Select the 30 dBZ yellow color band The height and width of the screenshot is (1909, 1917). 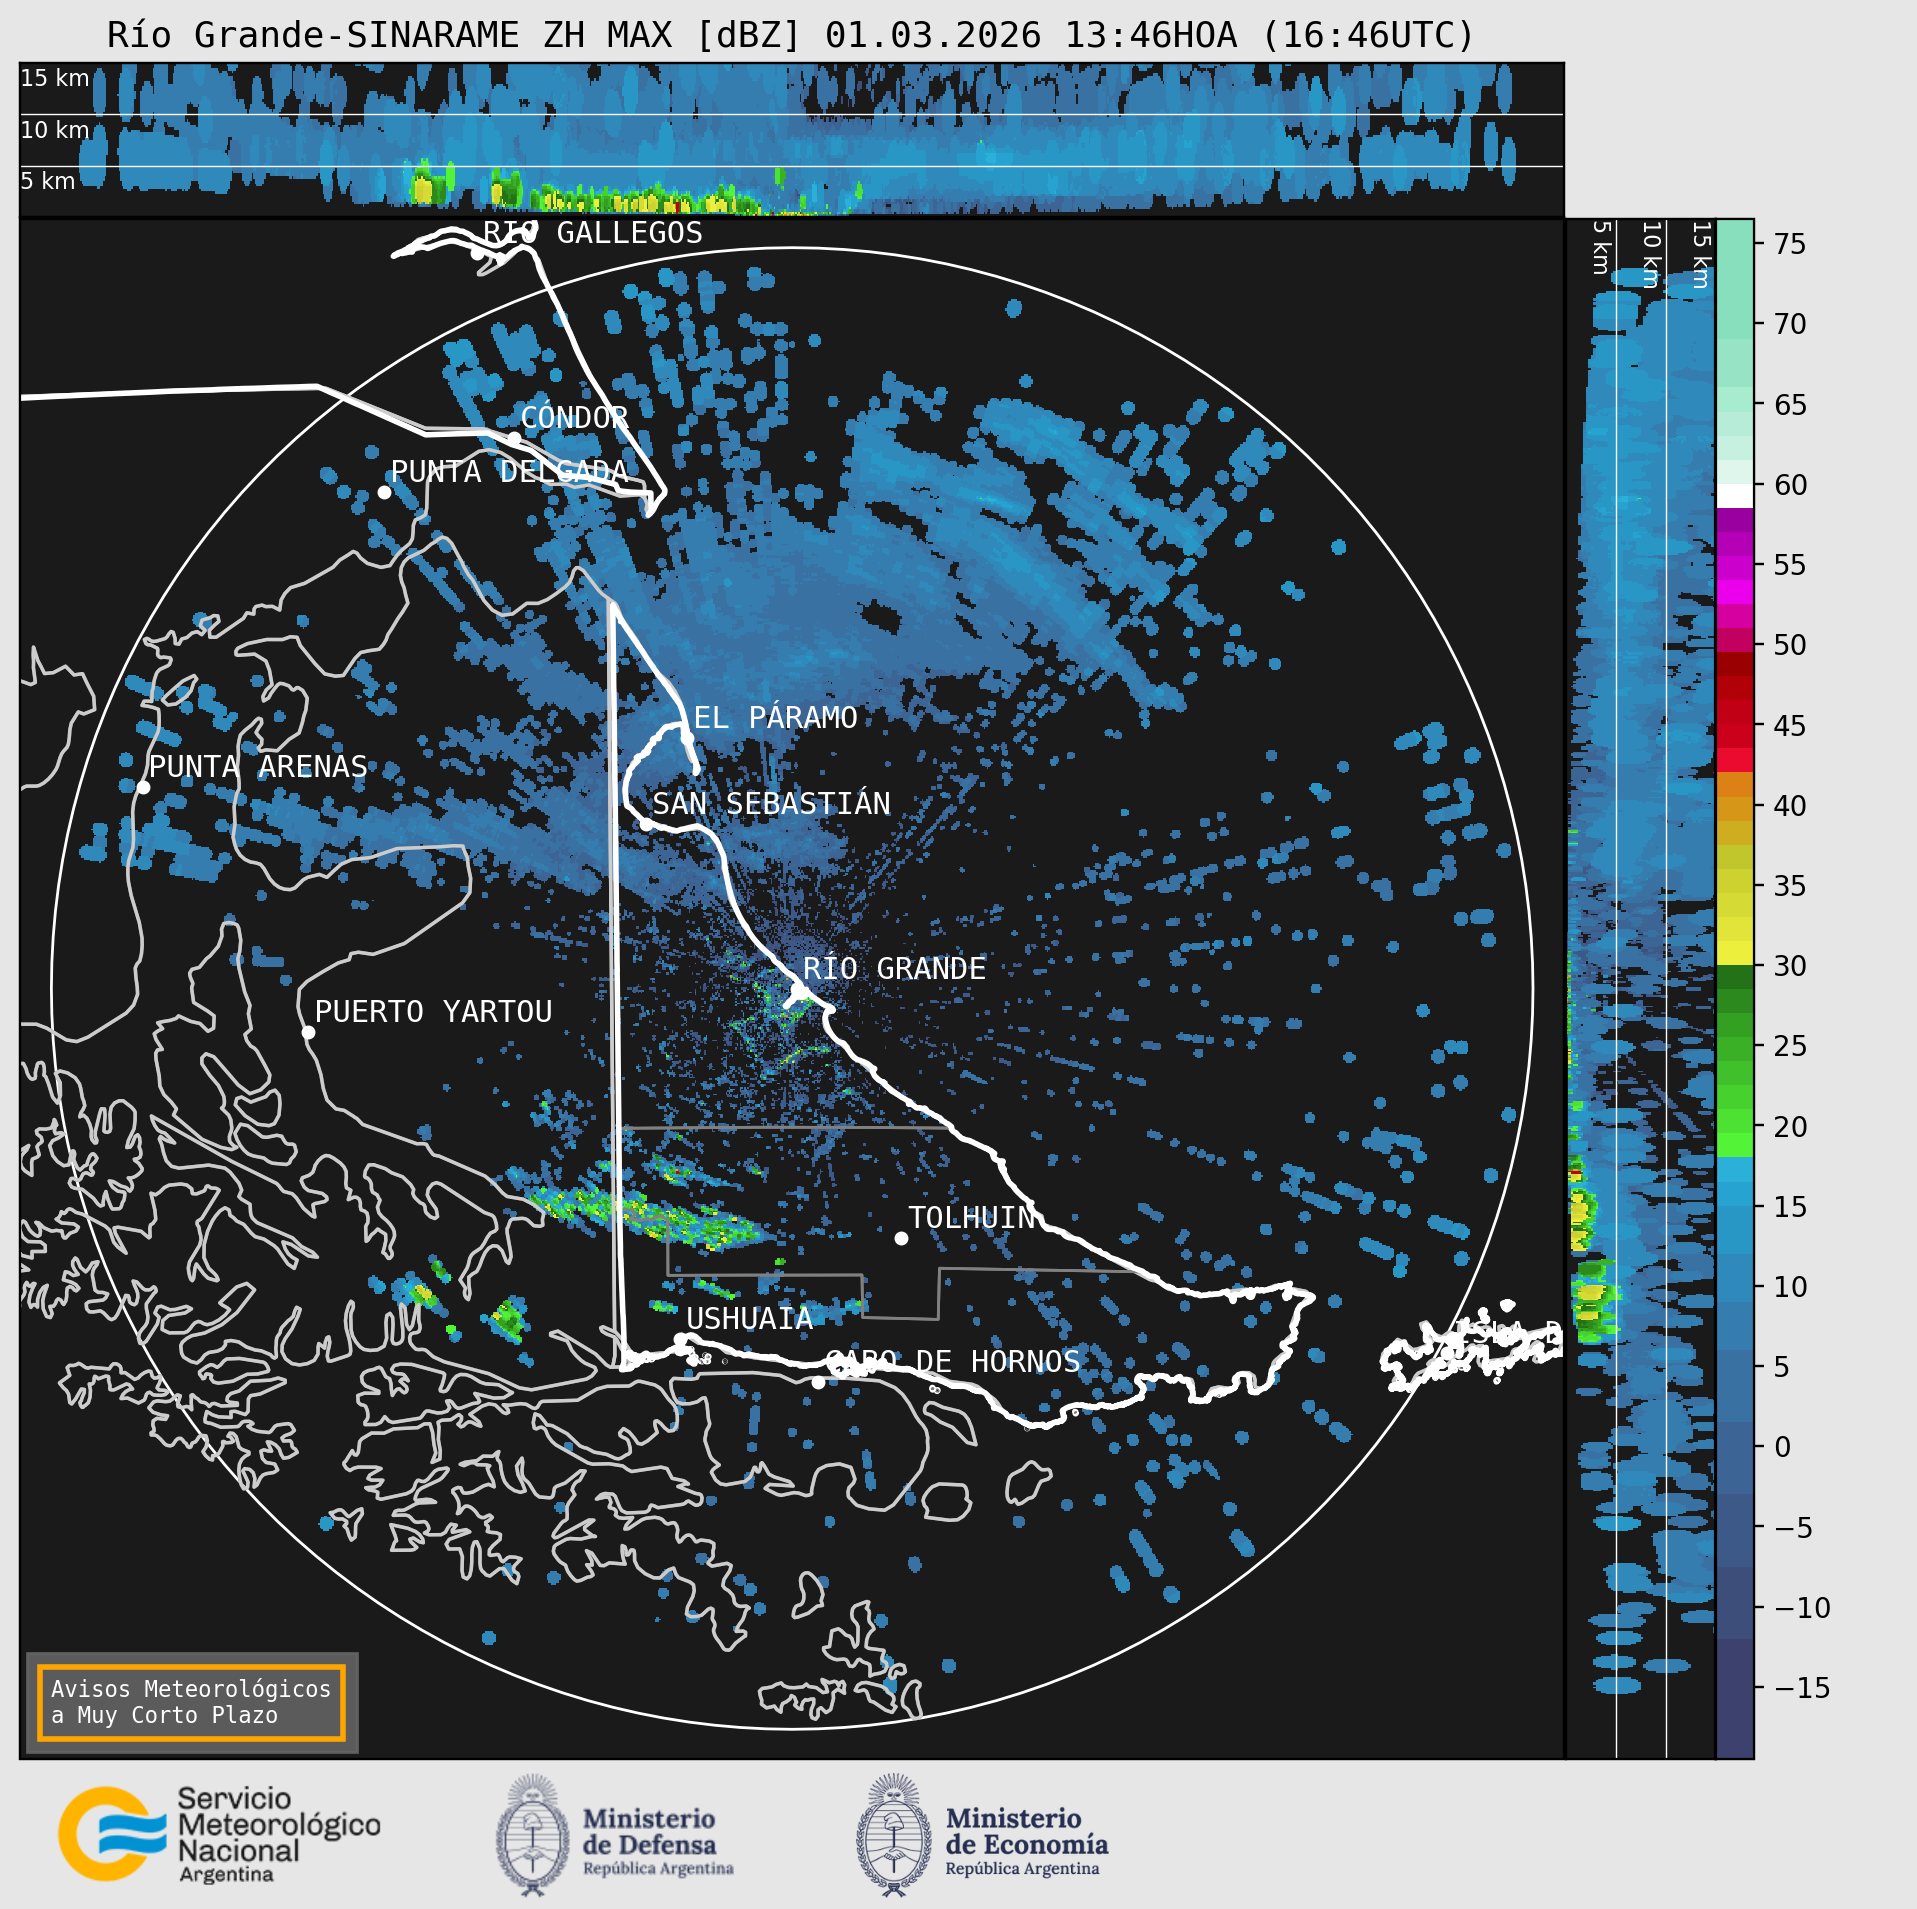(1735, 953)
